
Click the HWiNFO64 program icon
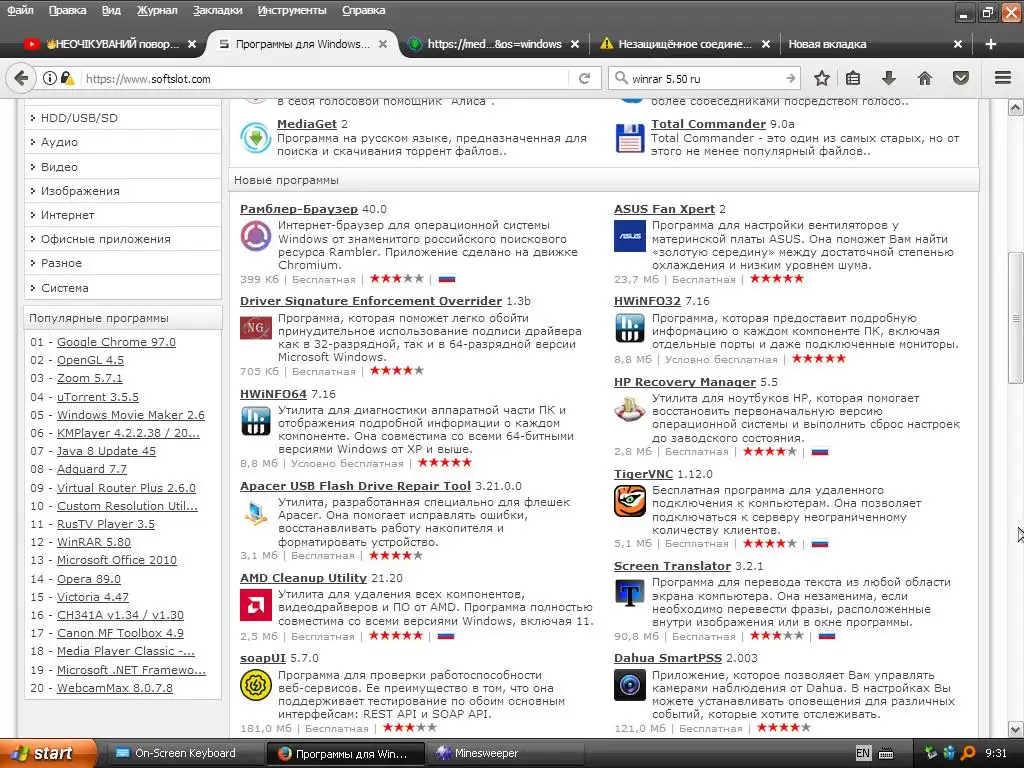click(255, 421)
